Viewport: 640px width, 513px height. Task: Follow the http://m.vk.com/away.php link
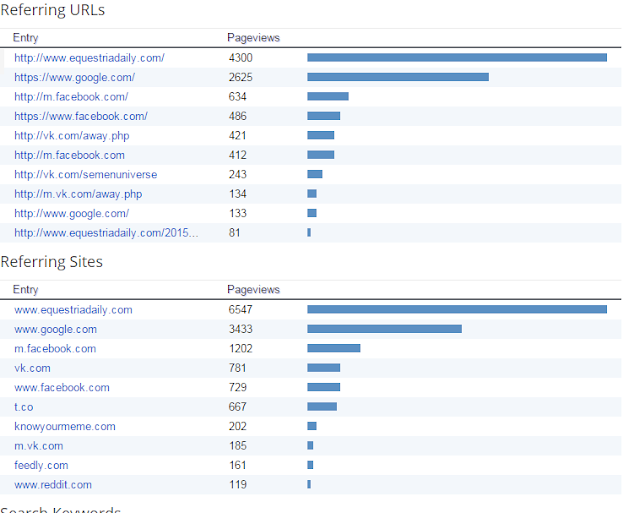pyautogui.click(x=78, y=194)
